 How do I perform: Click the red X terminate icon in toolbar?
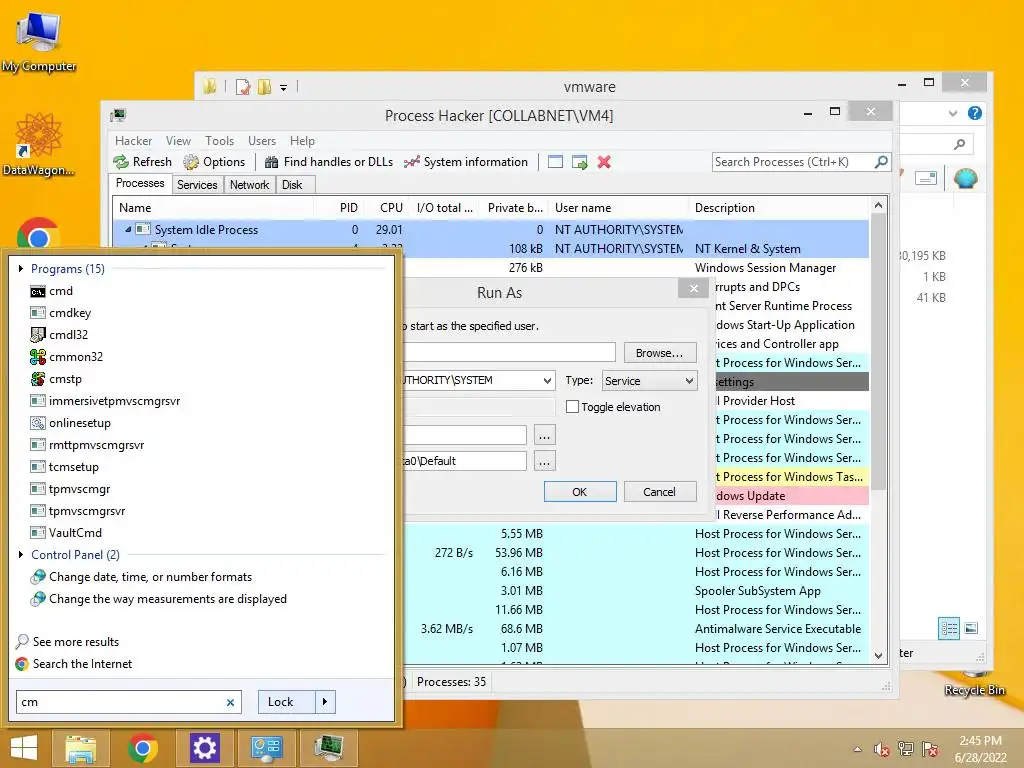[x=604, y=162]
